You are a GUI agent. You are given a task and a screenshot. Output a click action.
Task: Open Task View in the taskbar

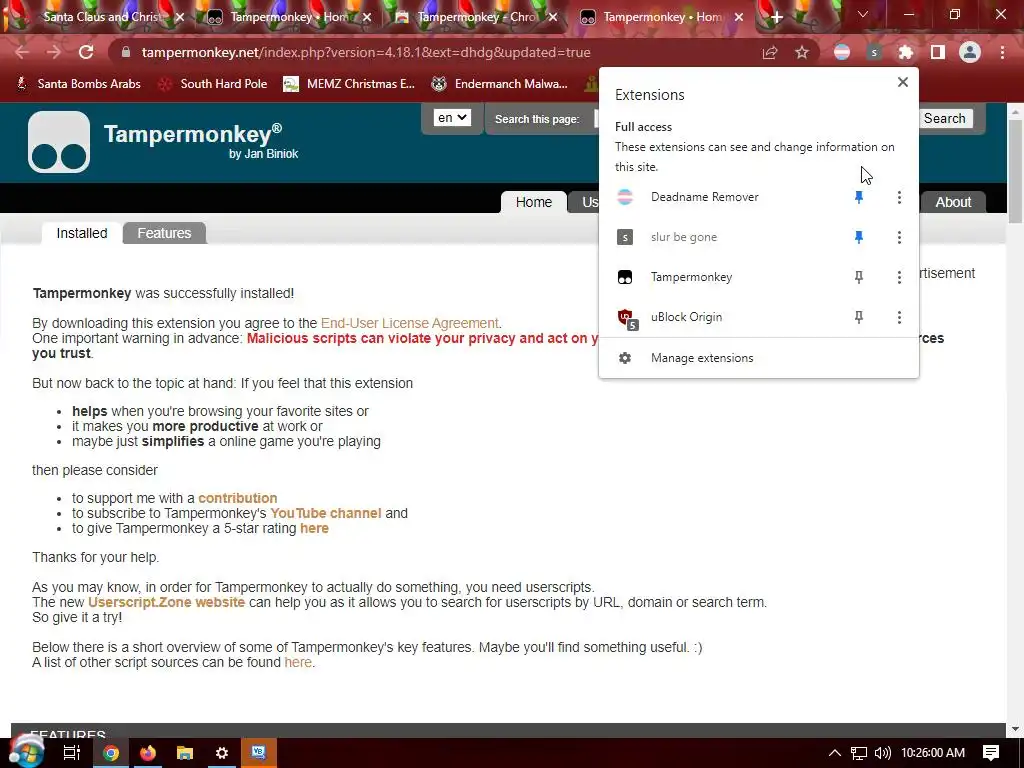click(72, 753)
